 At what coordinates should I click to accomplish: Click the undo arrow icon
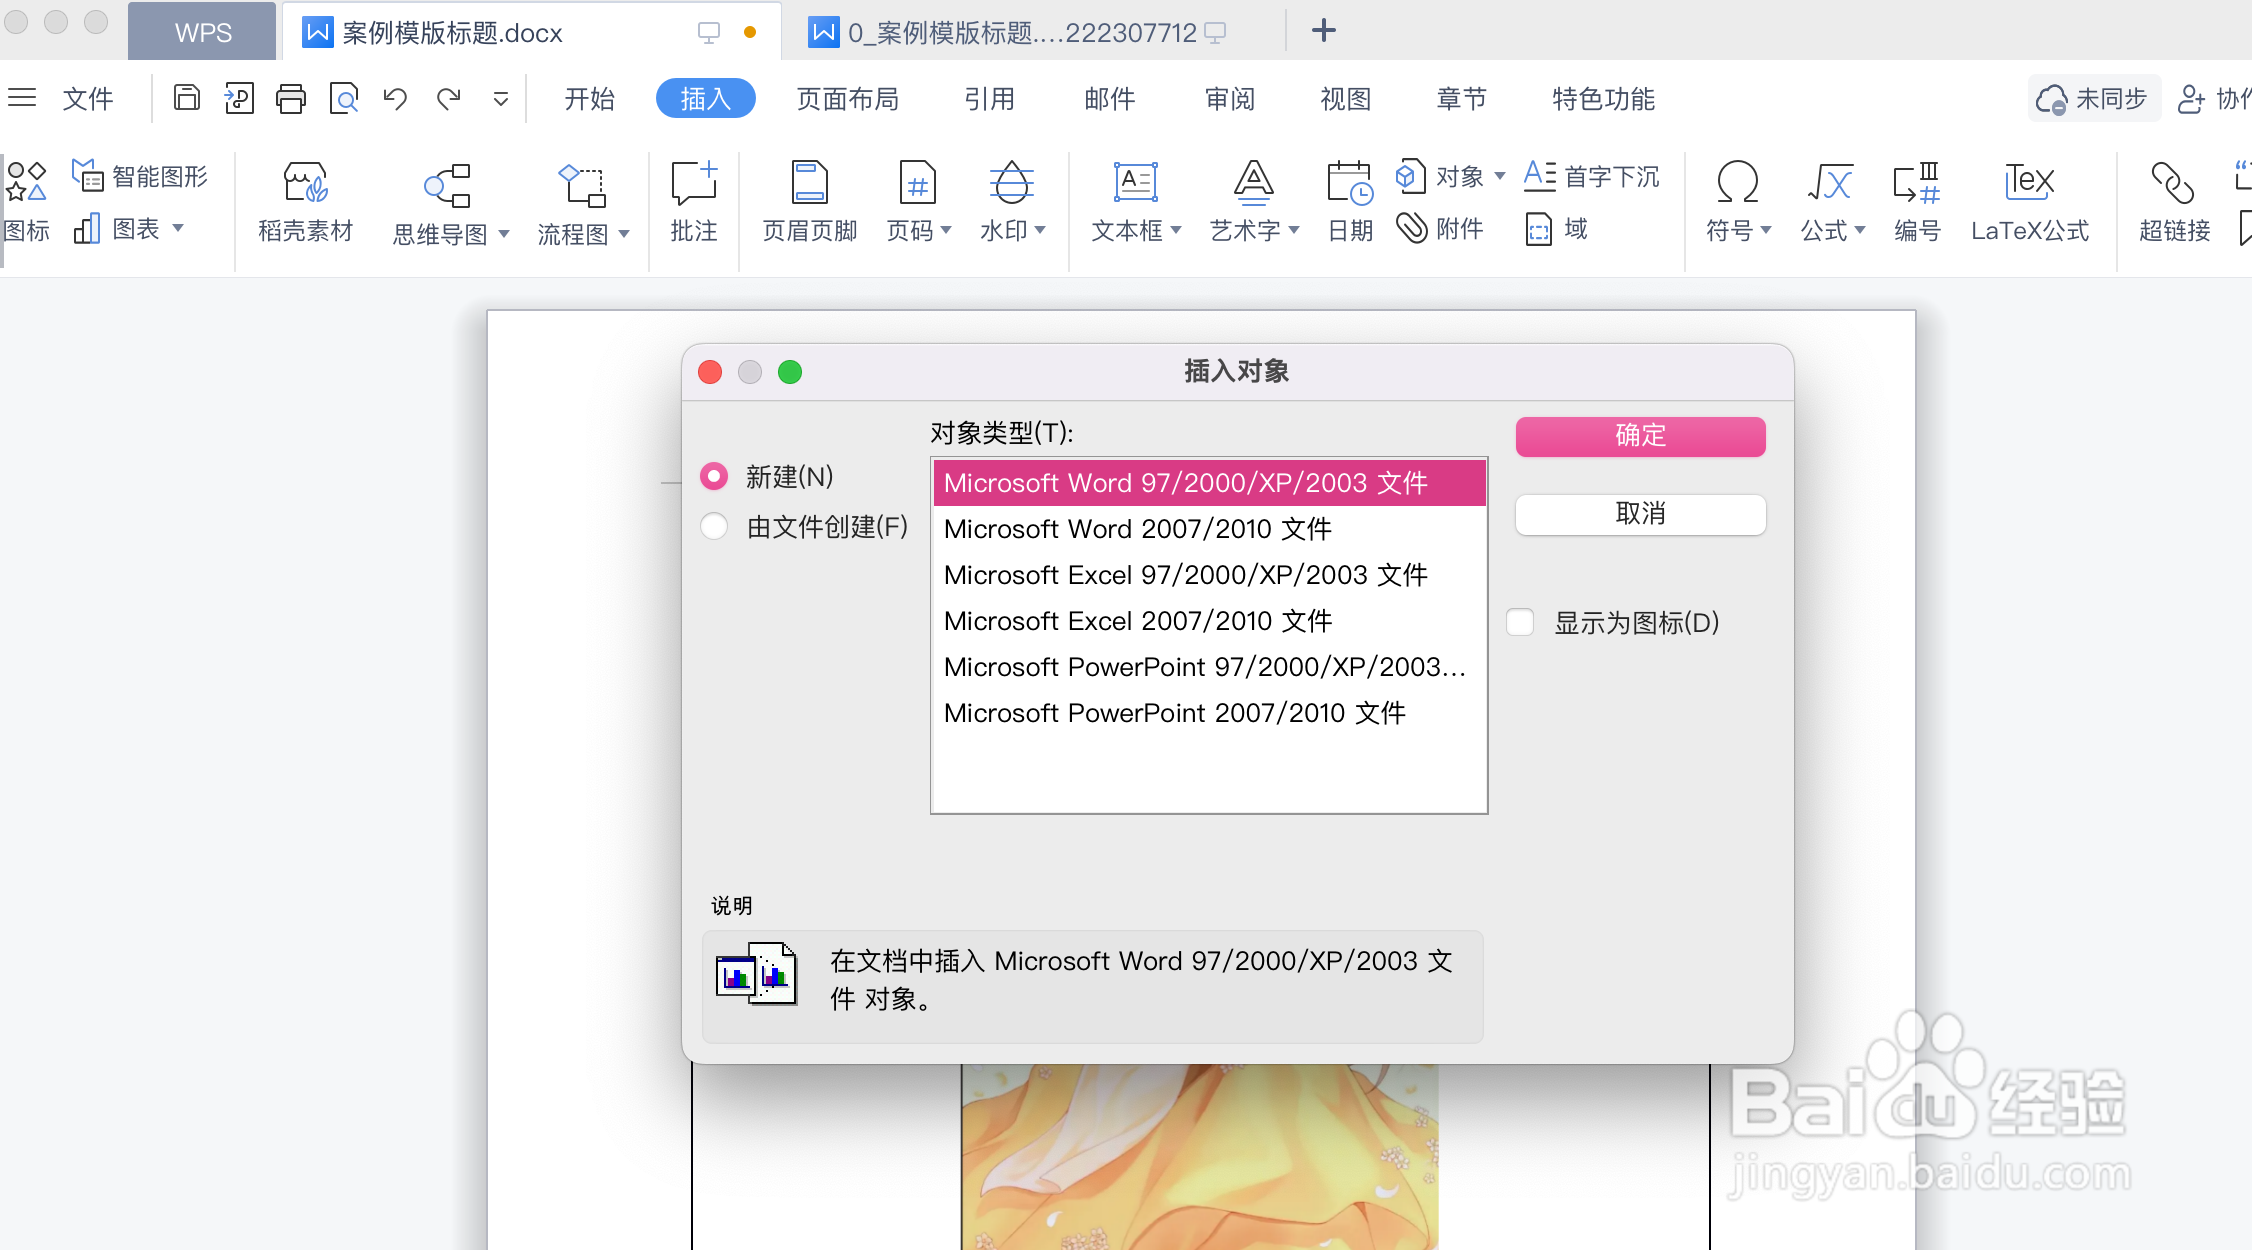395,98
